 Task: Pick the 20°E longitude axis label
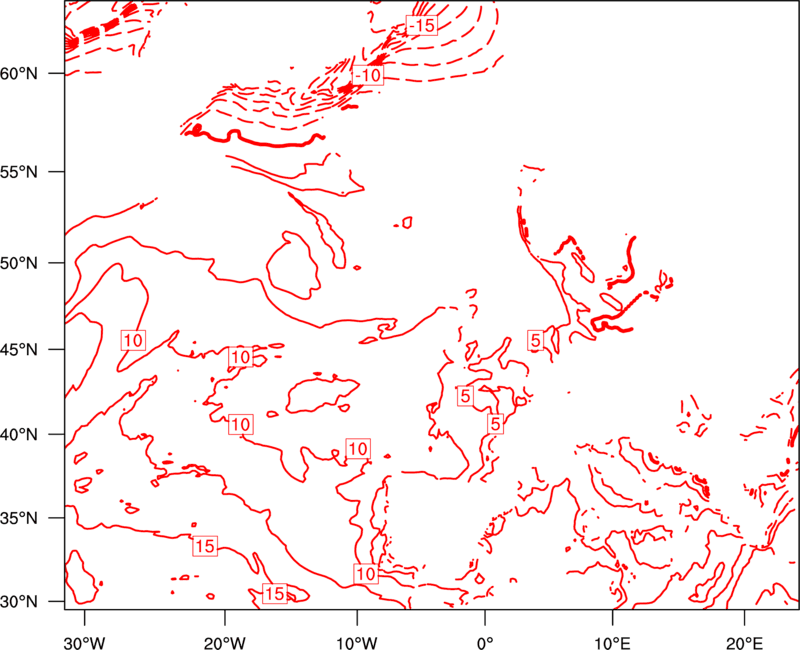click(744, 643)
